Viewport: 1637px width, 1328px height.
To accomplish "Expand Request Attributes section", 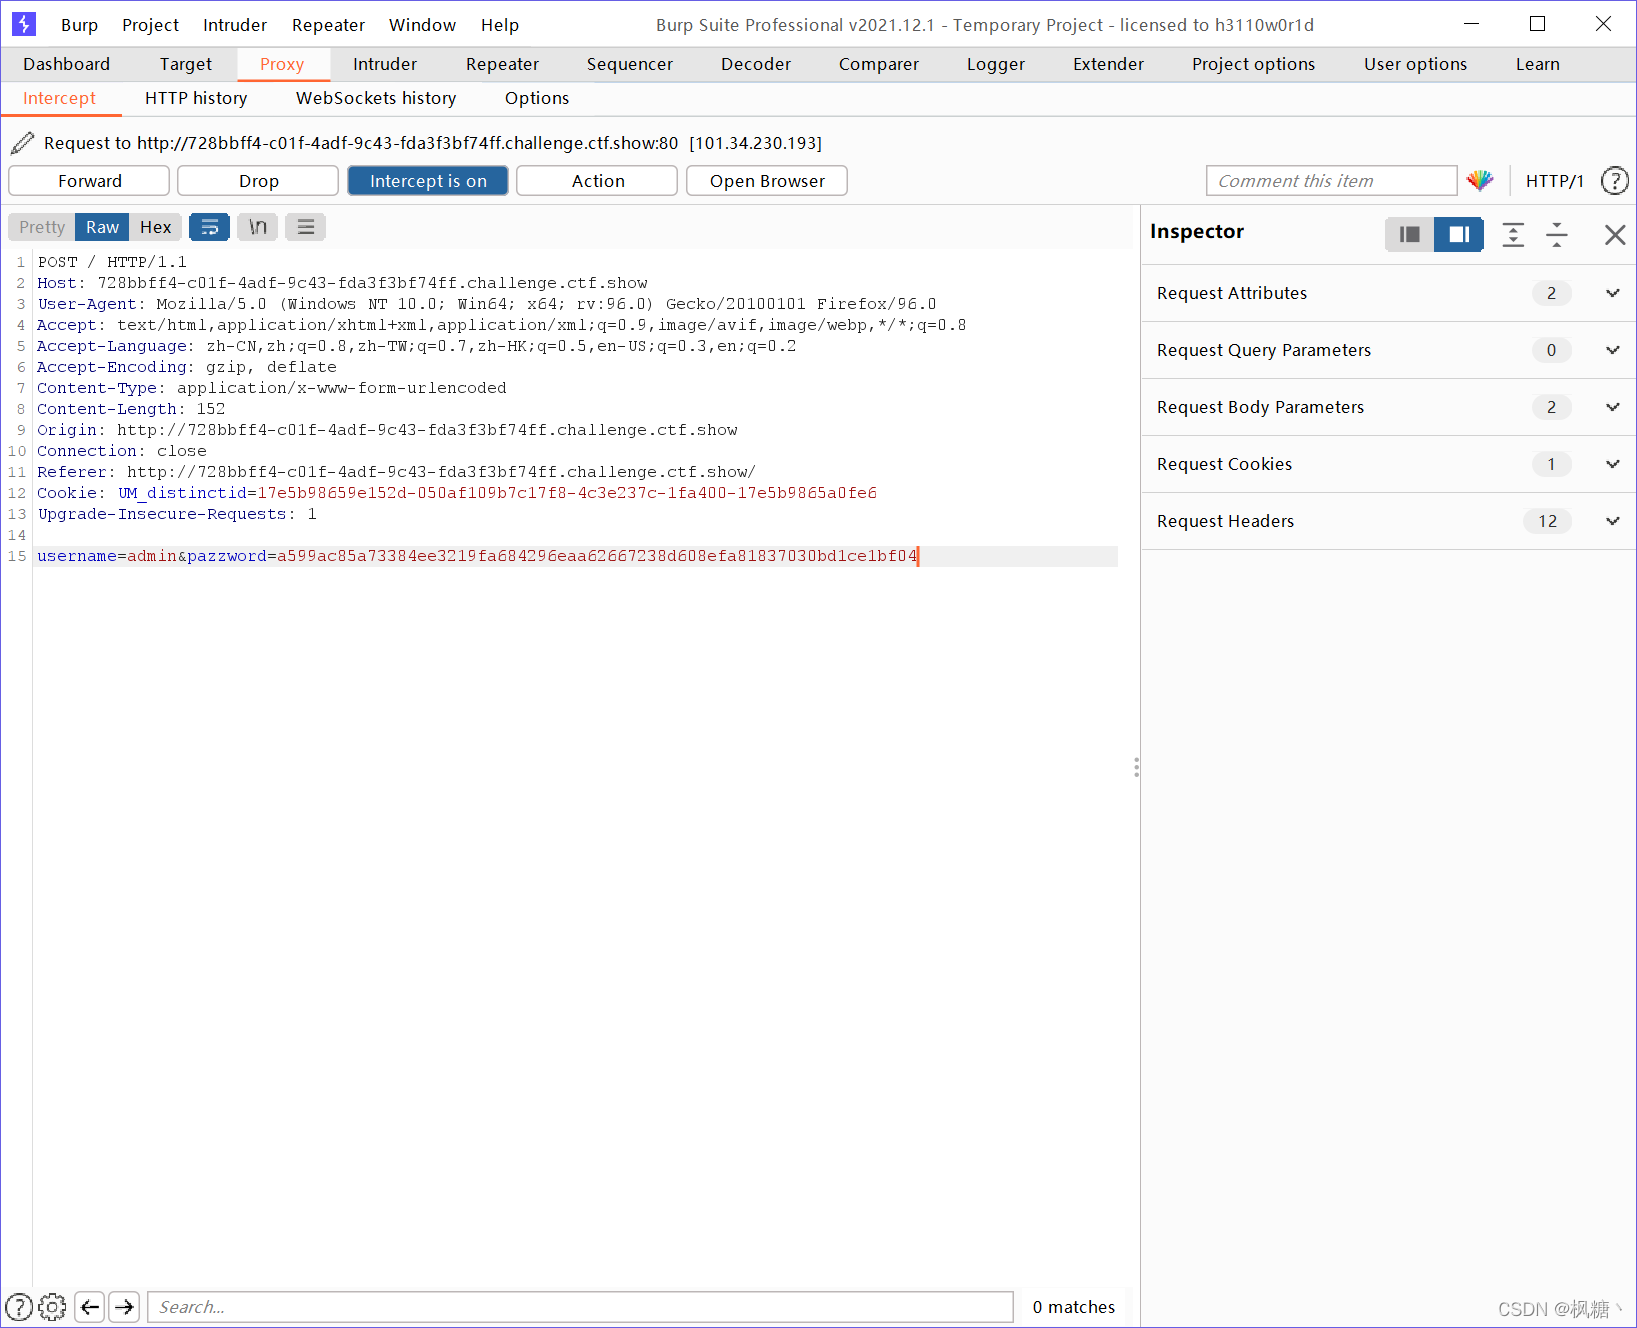I will point(1388,293).
